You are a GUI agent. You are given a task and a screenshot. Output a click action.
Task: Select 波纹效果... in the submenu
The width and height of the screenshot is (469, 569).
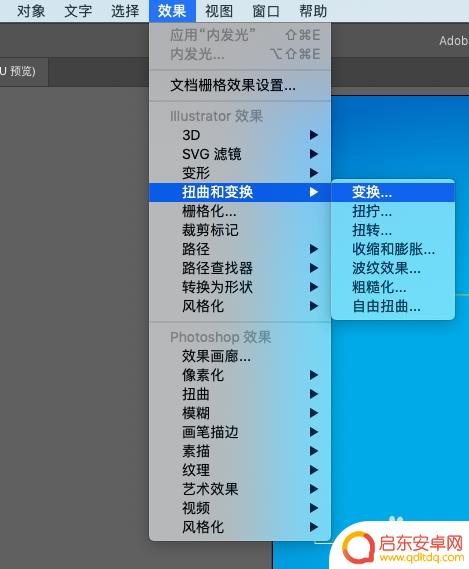point(393,268)
